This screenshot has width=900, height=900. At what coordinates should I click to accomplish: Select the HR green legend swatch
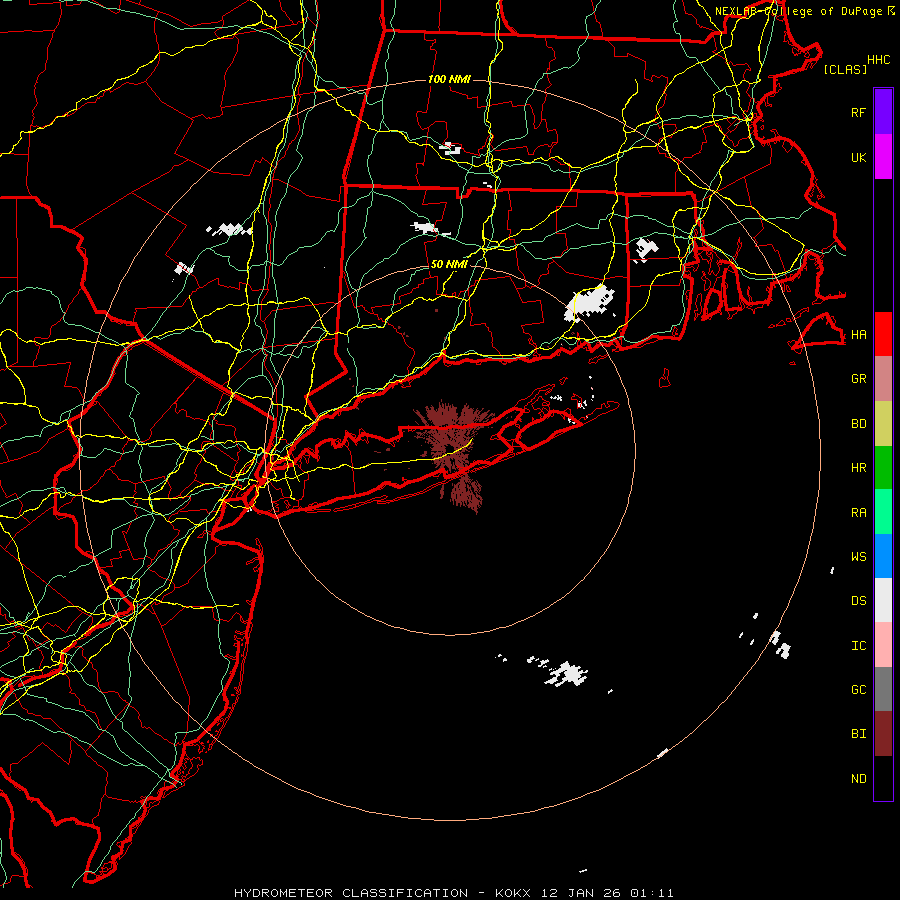pyautogui.click(x=883, y=468)
